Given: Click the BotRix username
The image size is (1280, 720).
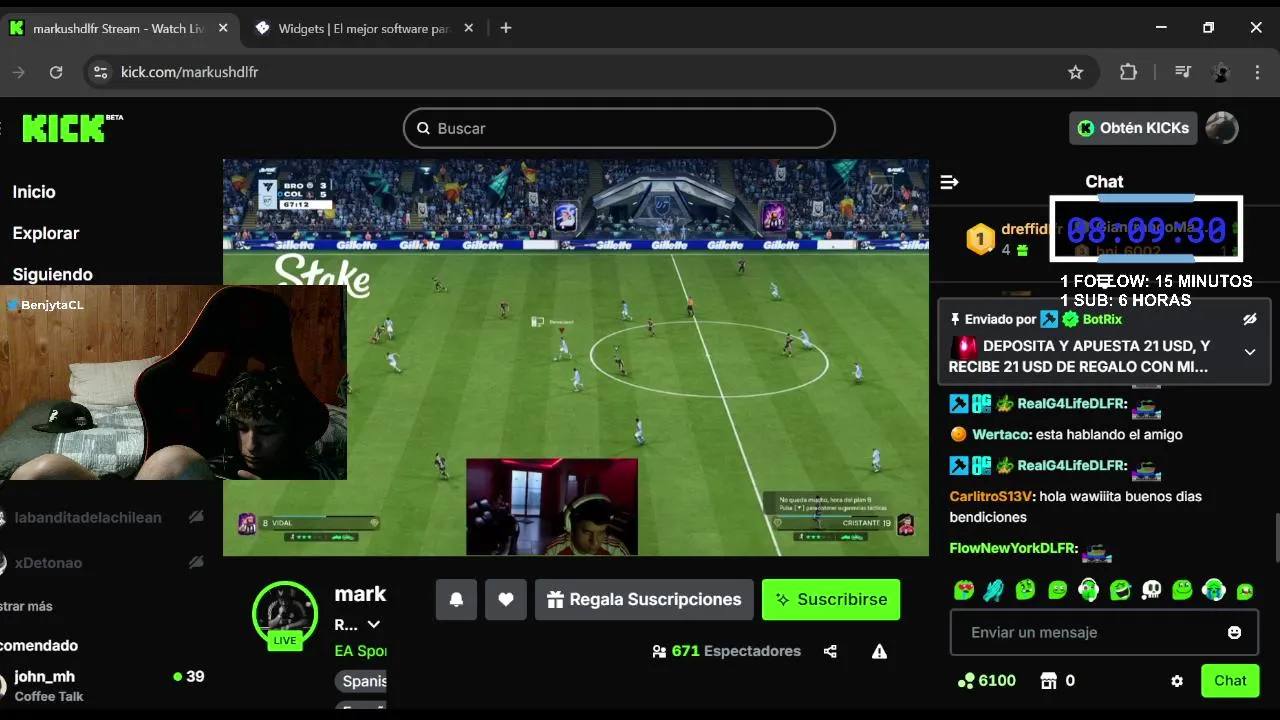Looking at the screenshot, I should click(1102, 319).
